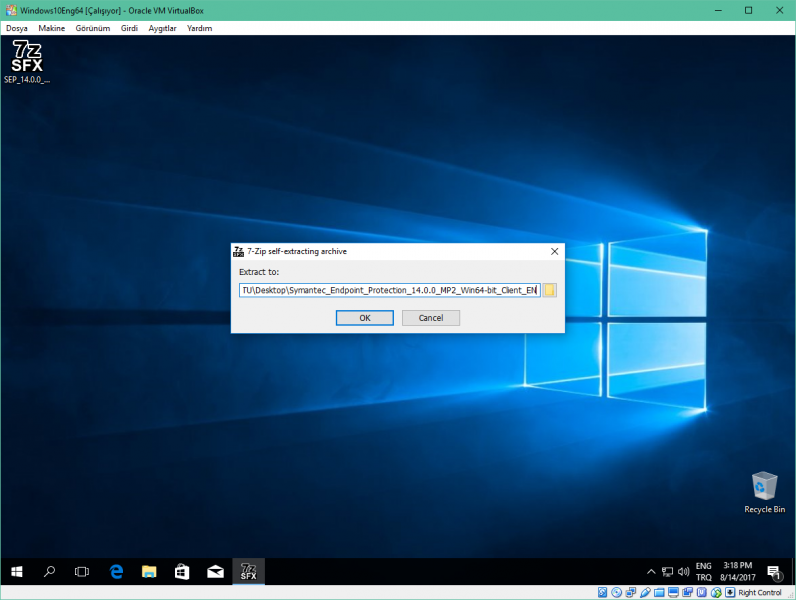Open the Dosya menu in VirtualBox

click(x=17, y=28)
